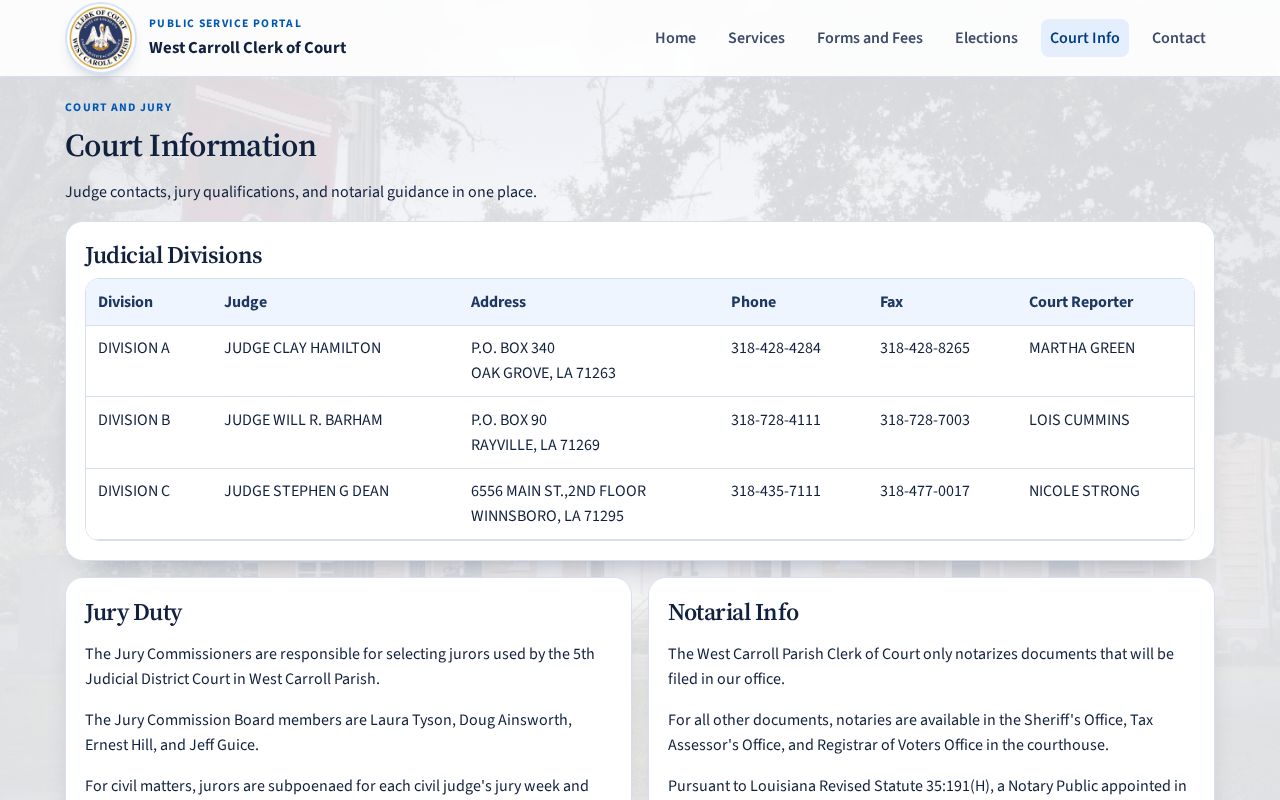Click the RAYVILLE, LA 71269 address line
Viewport: 1280px width, 800px height.
click(535, 445)
